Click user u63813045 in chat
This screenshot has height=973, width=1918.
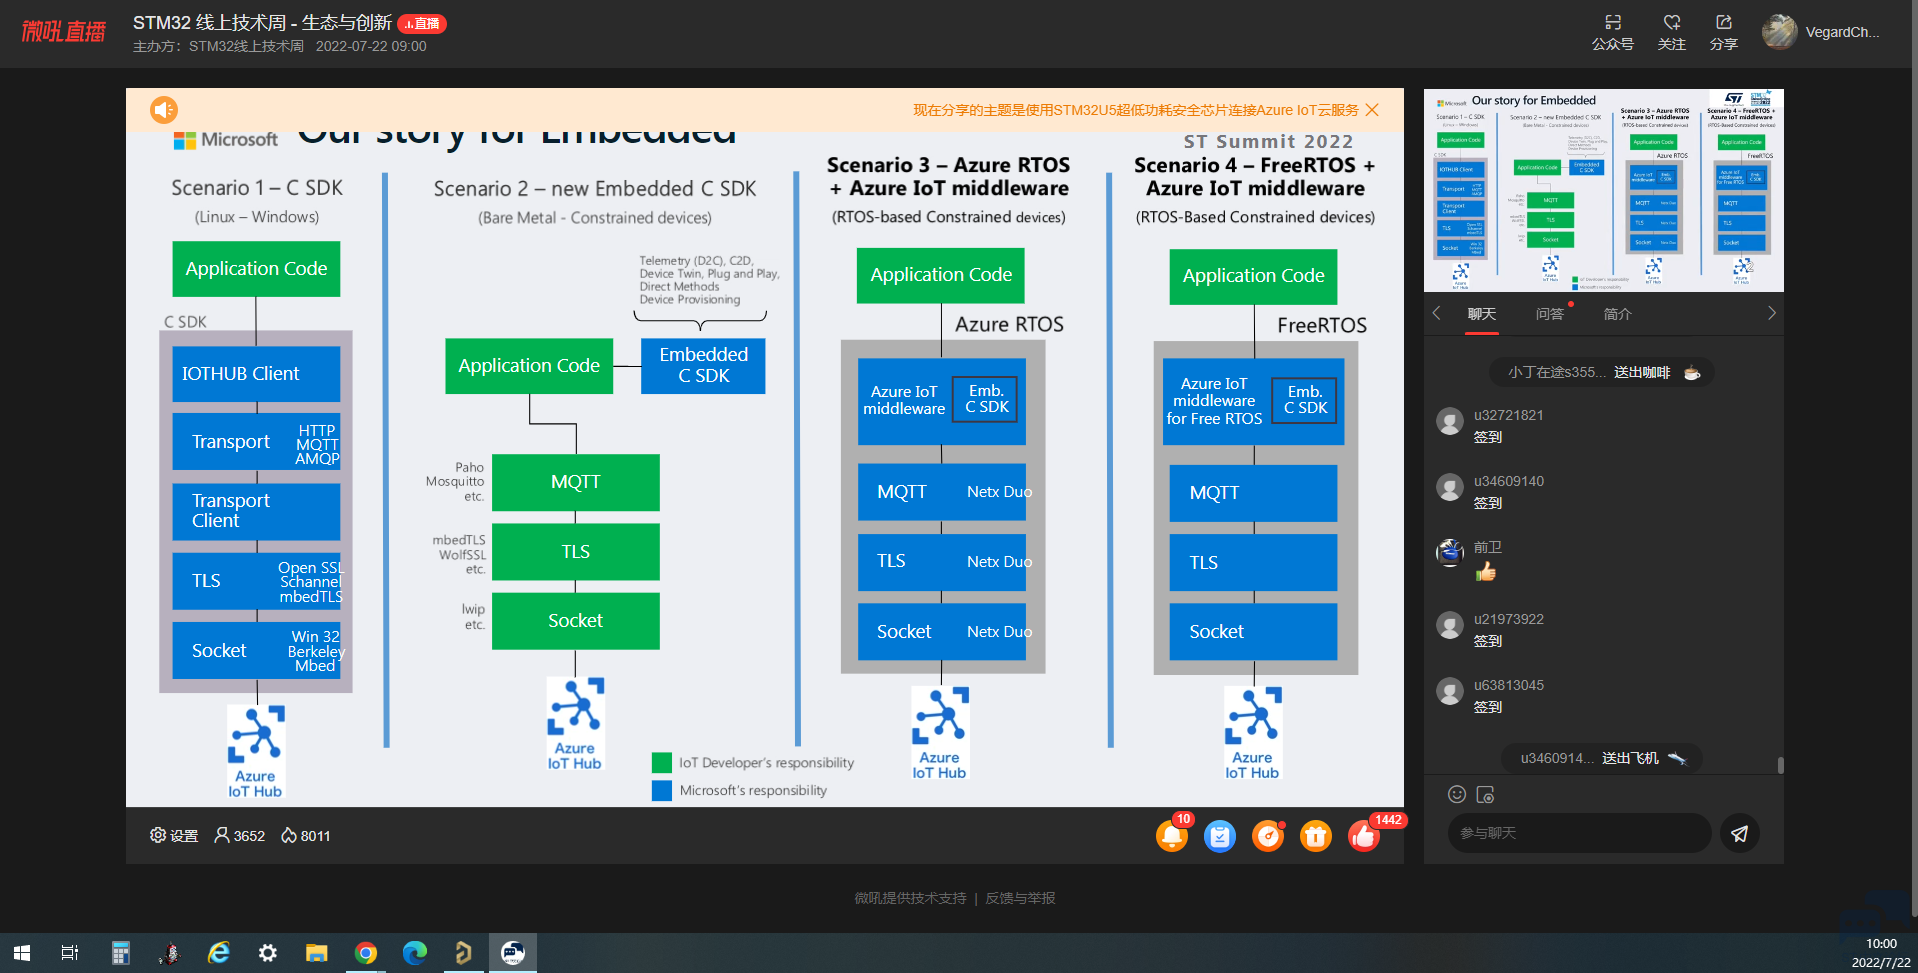(1509, 685)
